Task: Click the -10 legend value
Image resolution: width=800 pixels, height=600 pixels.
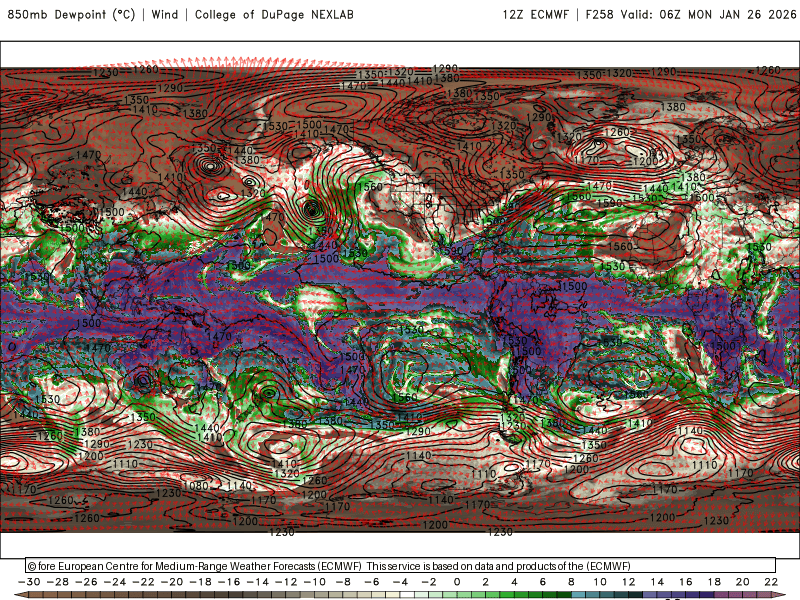Action: pyautogui.click(x=315, y=582)
